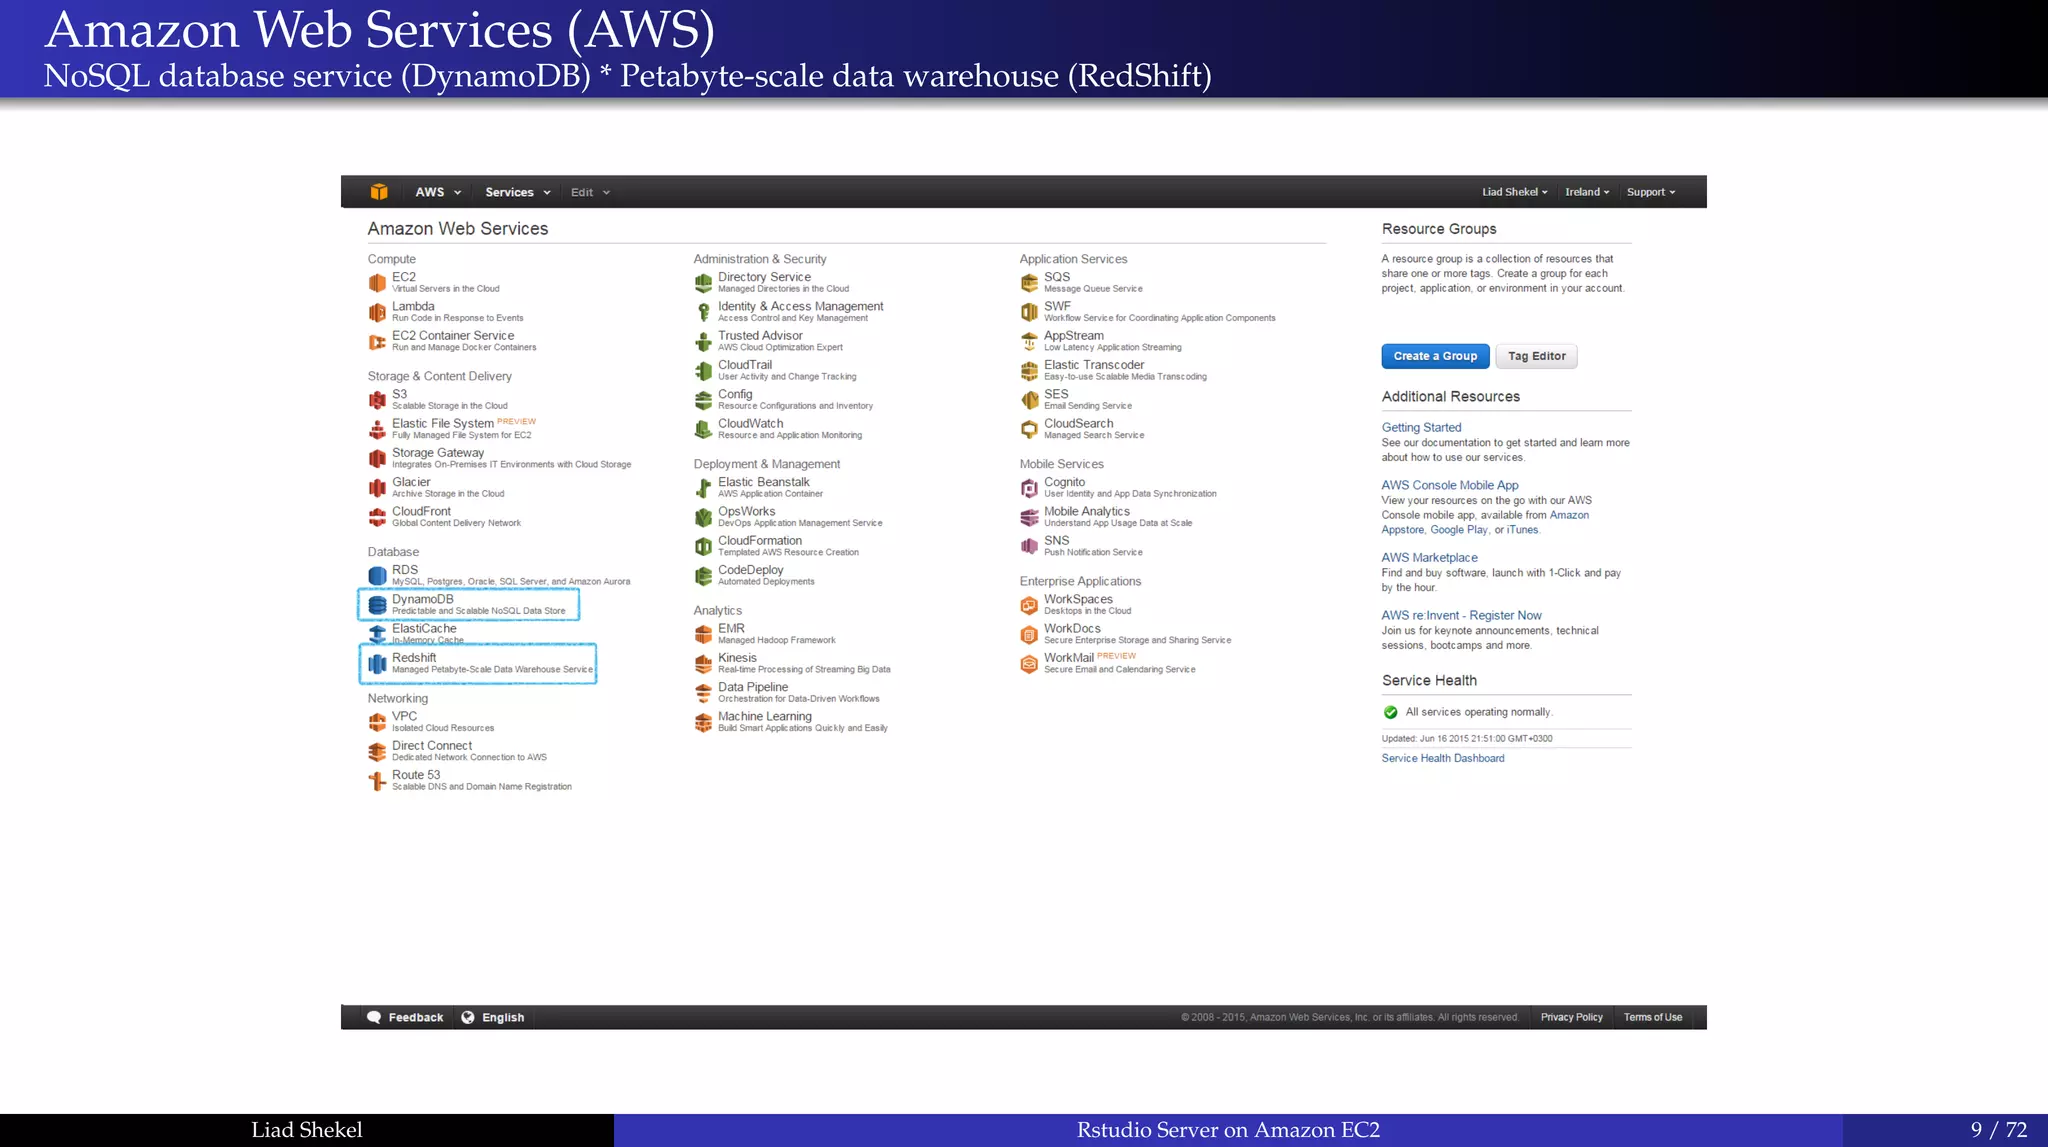Open the Trusted Advisor icon
This screenshot has height=1147, width=2048.
(x=703, y=342)
